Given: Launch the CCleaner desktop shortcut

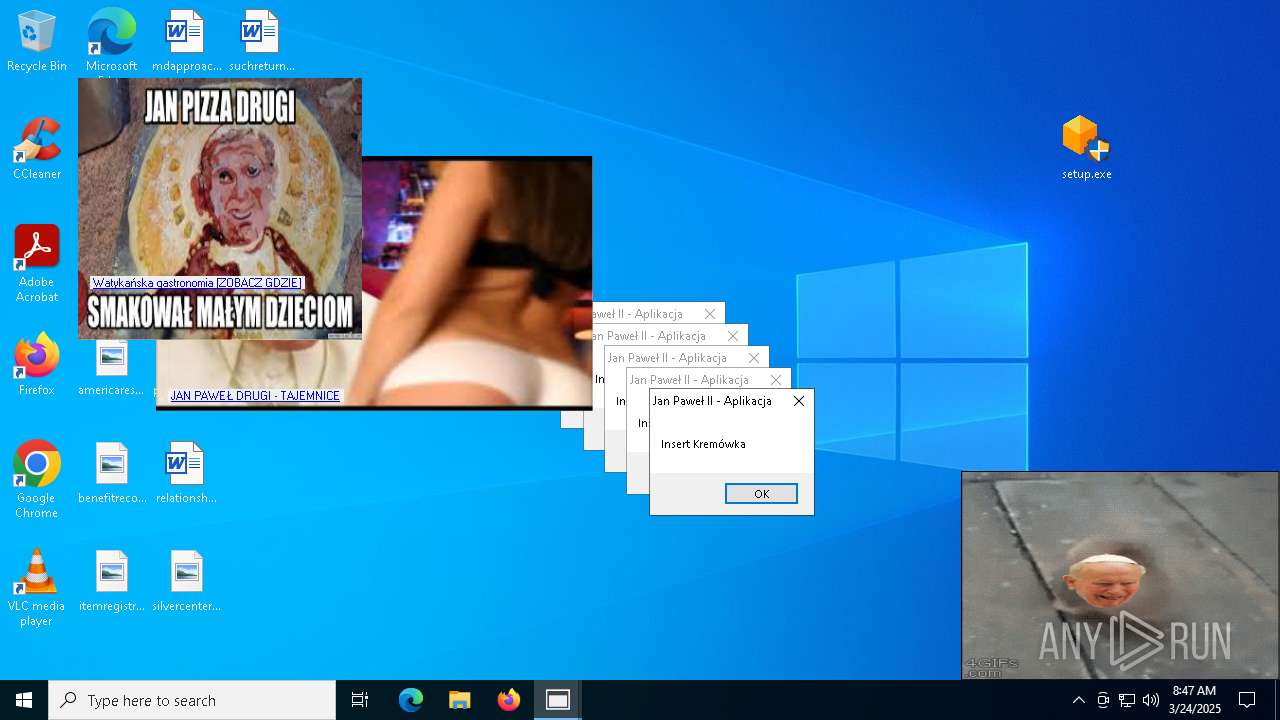Looking at the screenshot, I should pyautogui.click(x=37, y=149).
